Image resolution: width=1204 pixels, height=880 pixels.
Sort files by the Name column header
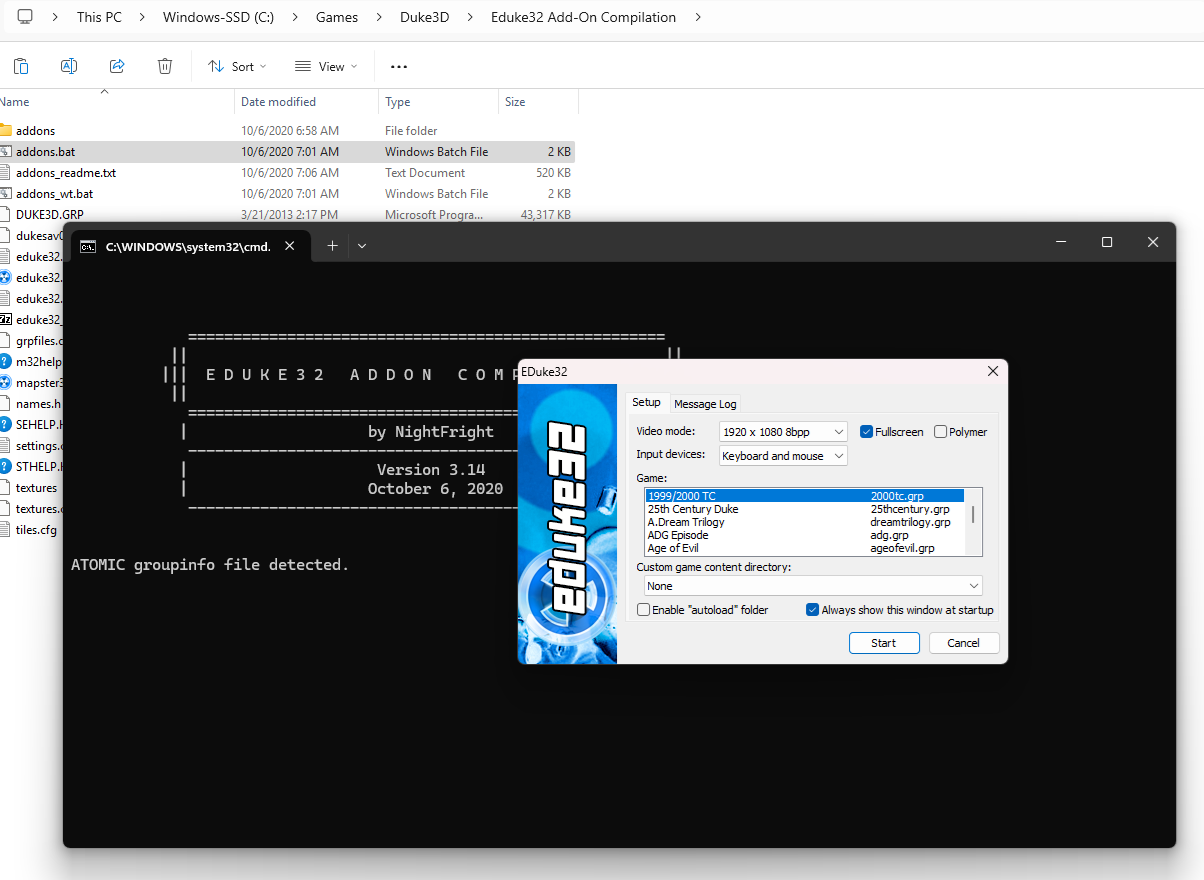point(117,102)
